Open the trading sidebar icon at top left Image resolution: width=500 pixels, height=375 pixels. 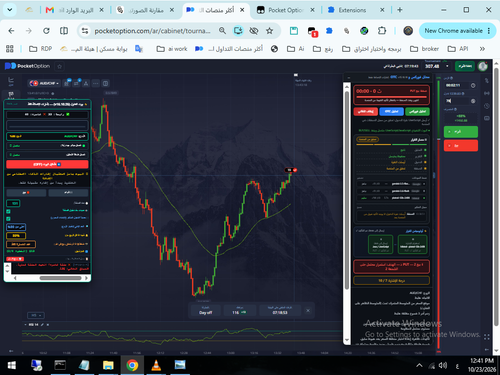(11, 80)
